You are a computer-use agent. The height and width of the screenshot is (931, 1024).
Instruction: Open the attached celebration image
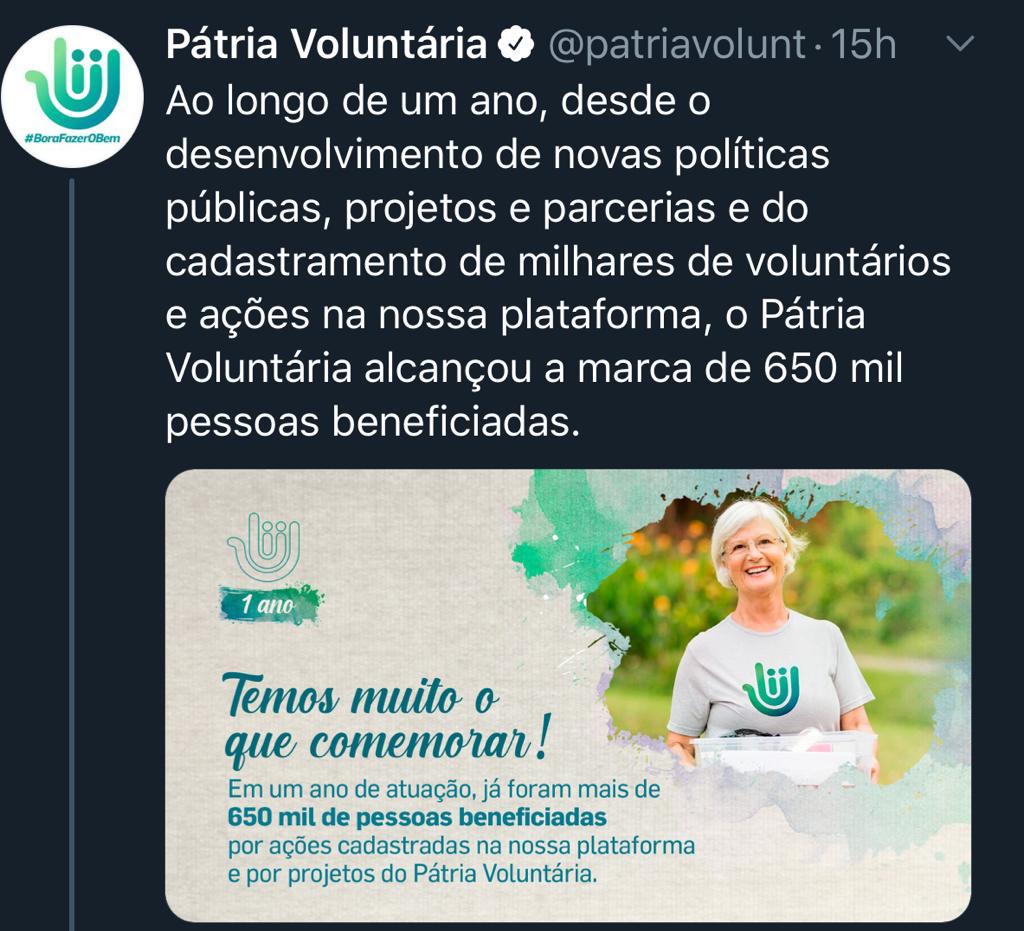tap(568, 695)
